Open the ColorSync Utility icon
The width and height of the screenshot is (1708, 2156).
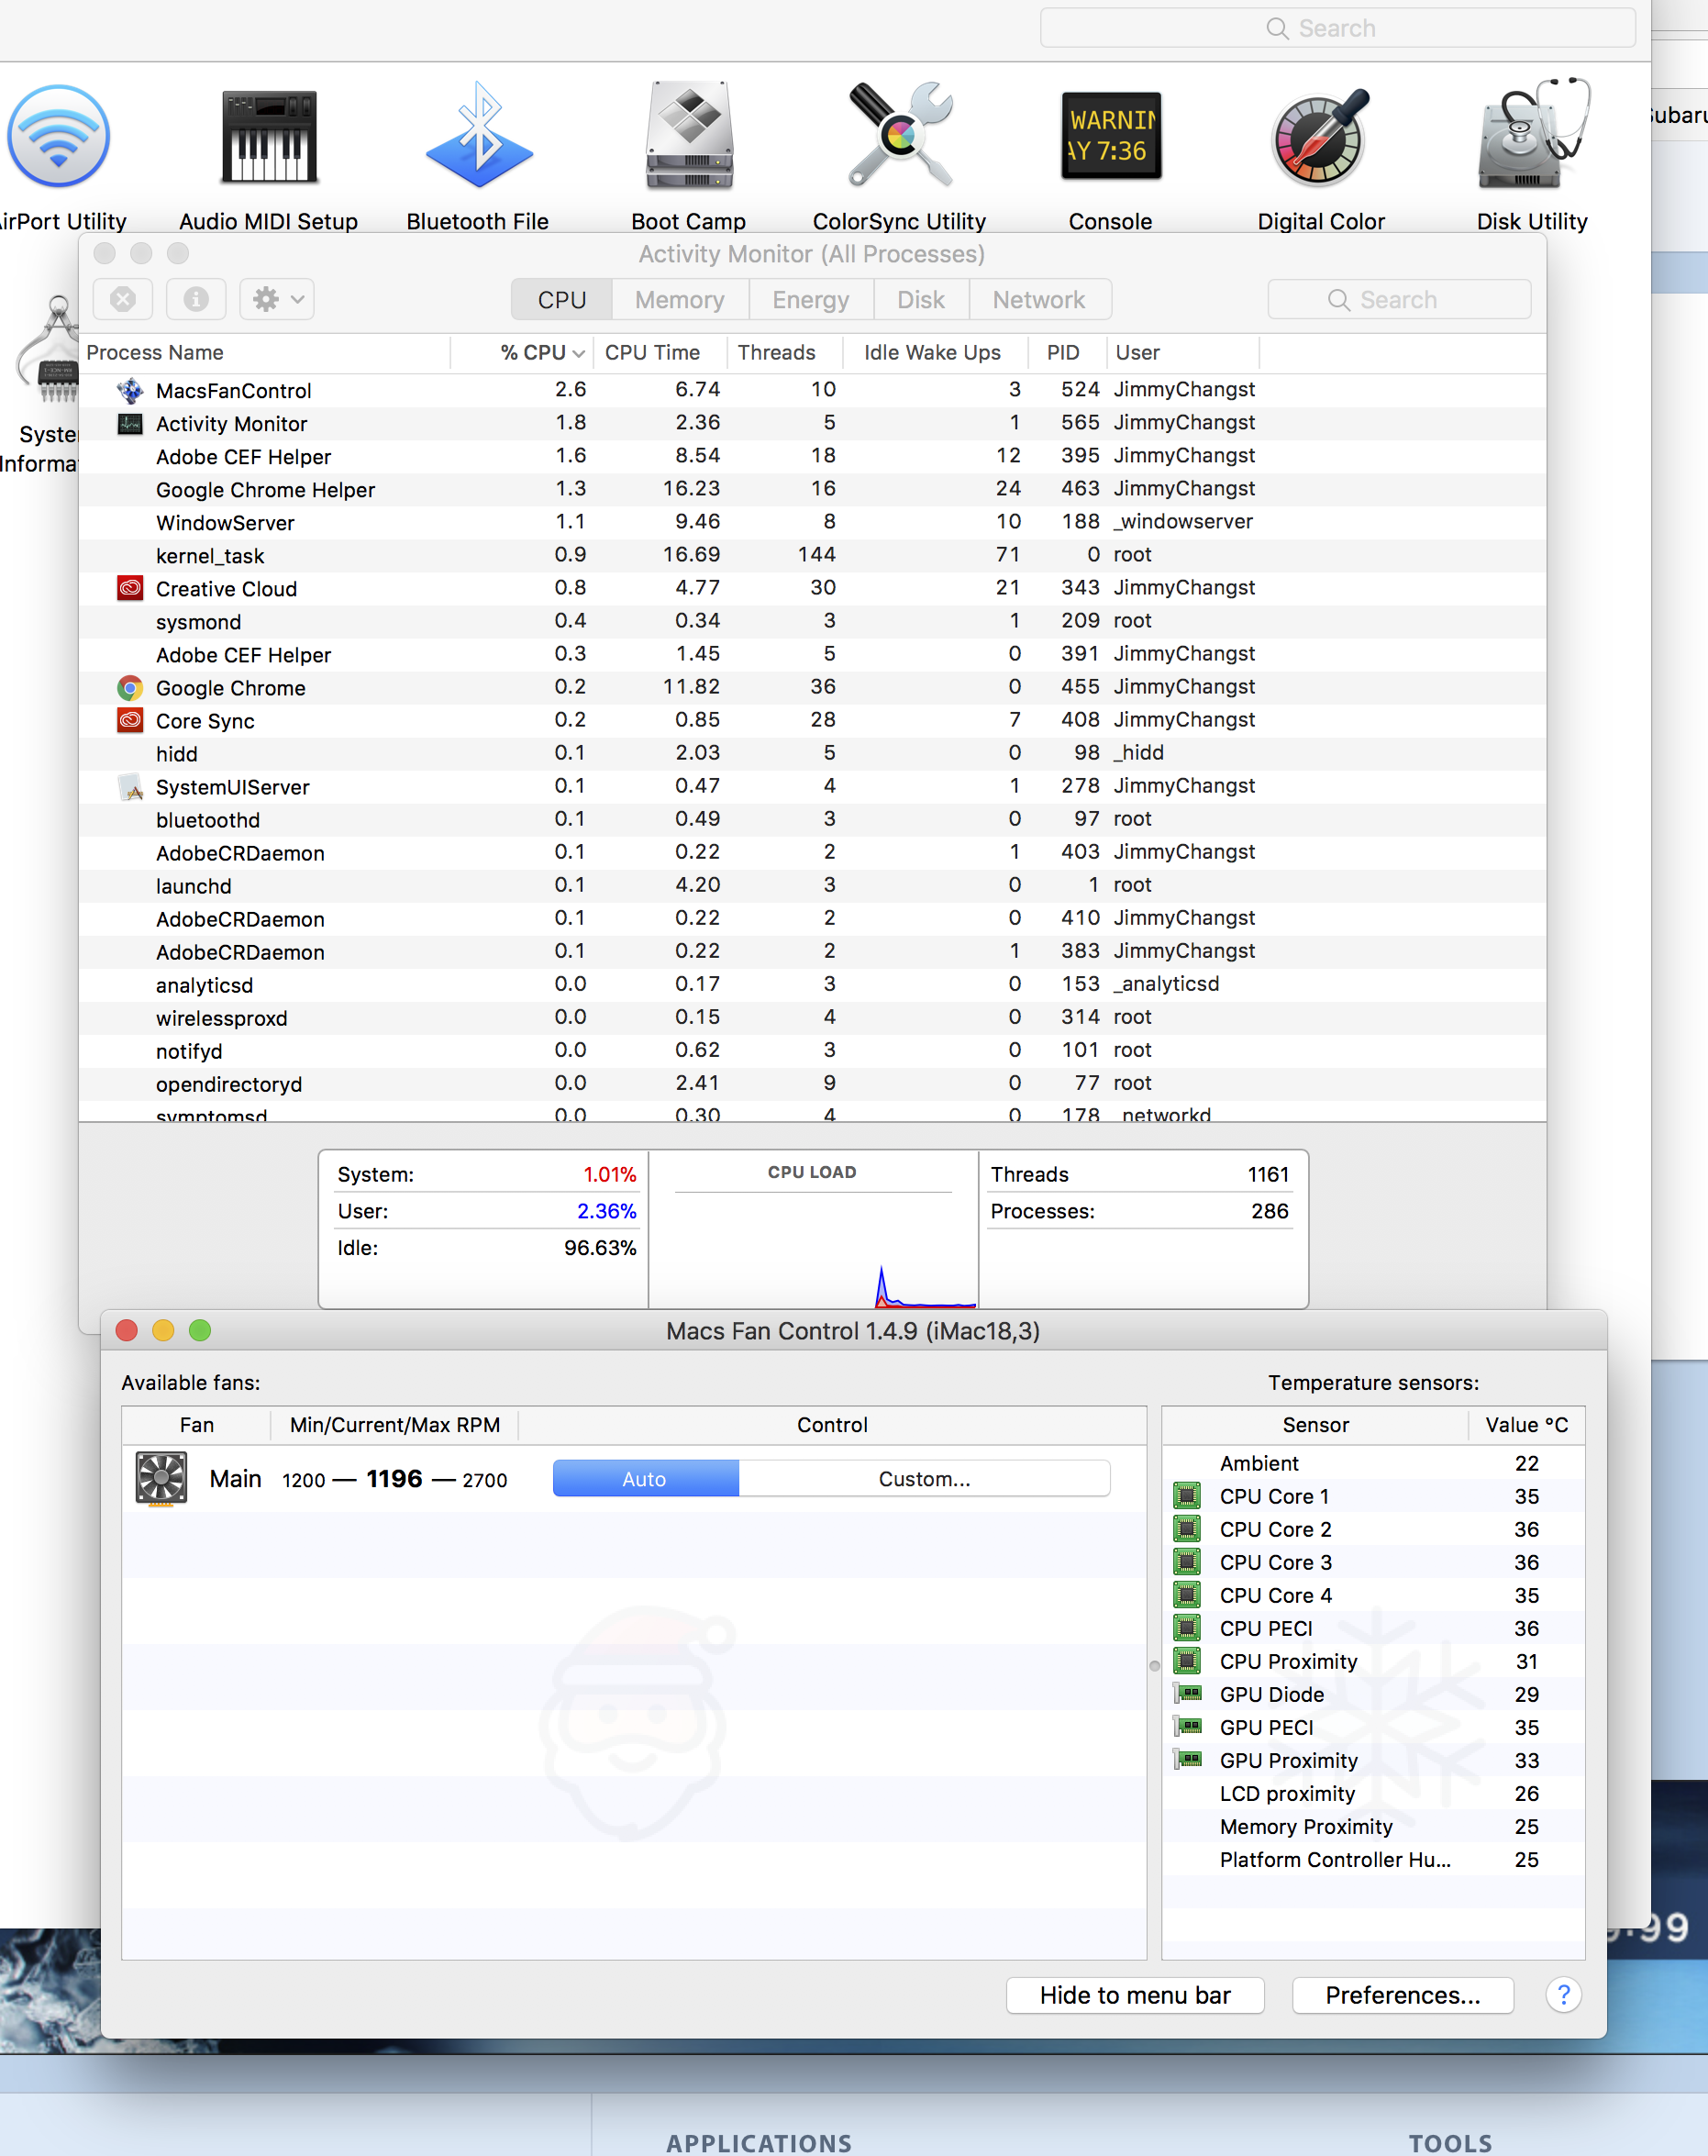(x=899, y=136)
